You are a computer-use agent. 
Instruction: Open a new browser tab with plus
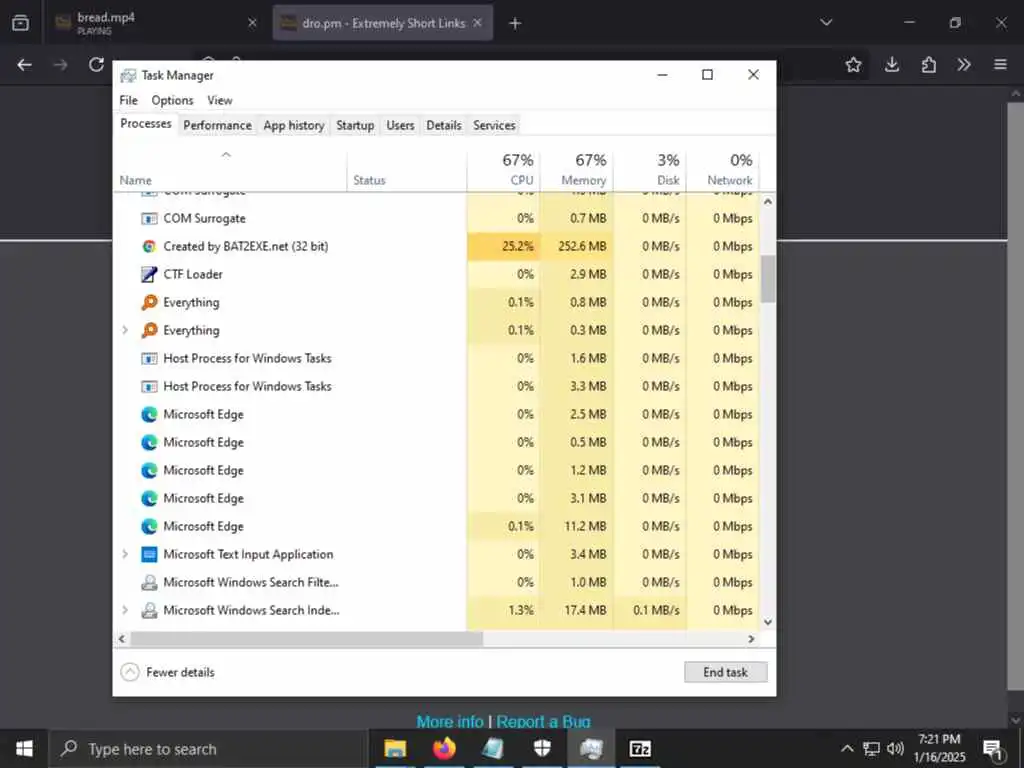pyautogui.click(x=515, y=24)
